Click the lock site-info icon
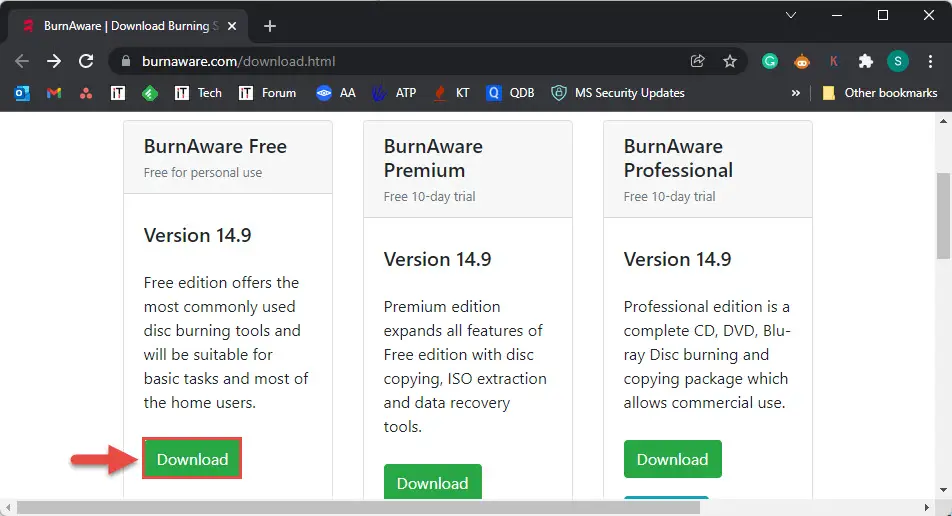 [126, 61]
